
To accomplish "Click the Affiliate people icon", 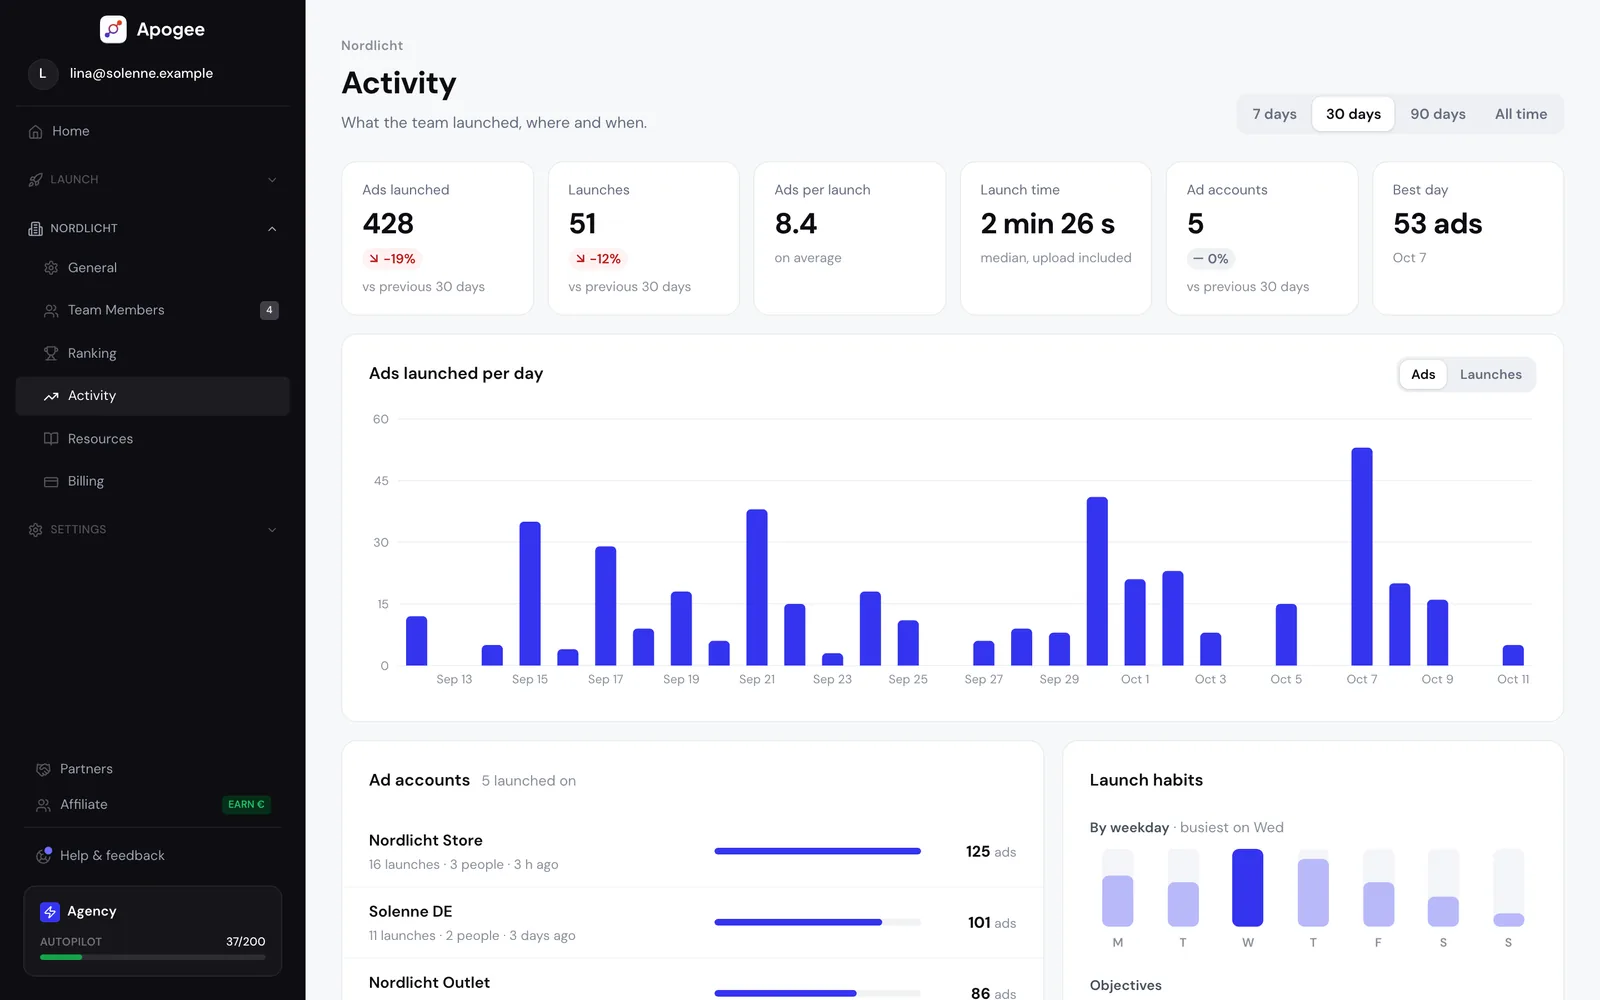I will tap(43, 805).
